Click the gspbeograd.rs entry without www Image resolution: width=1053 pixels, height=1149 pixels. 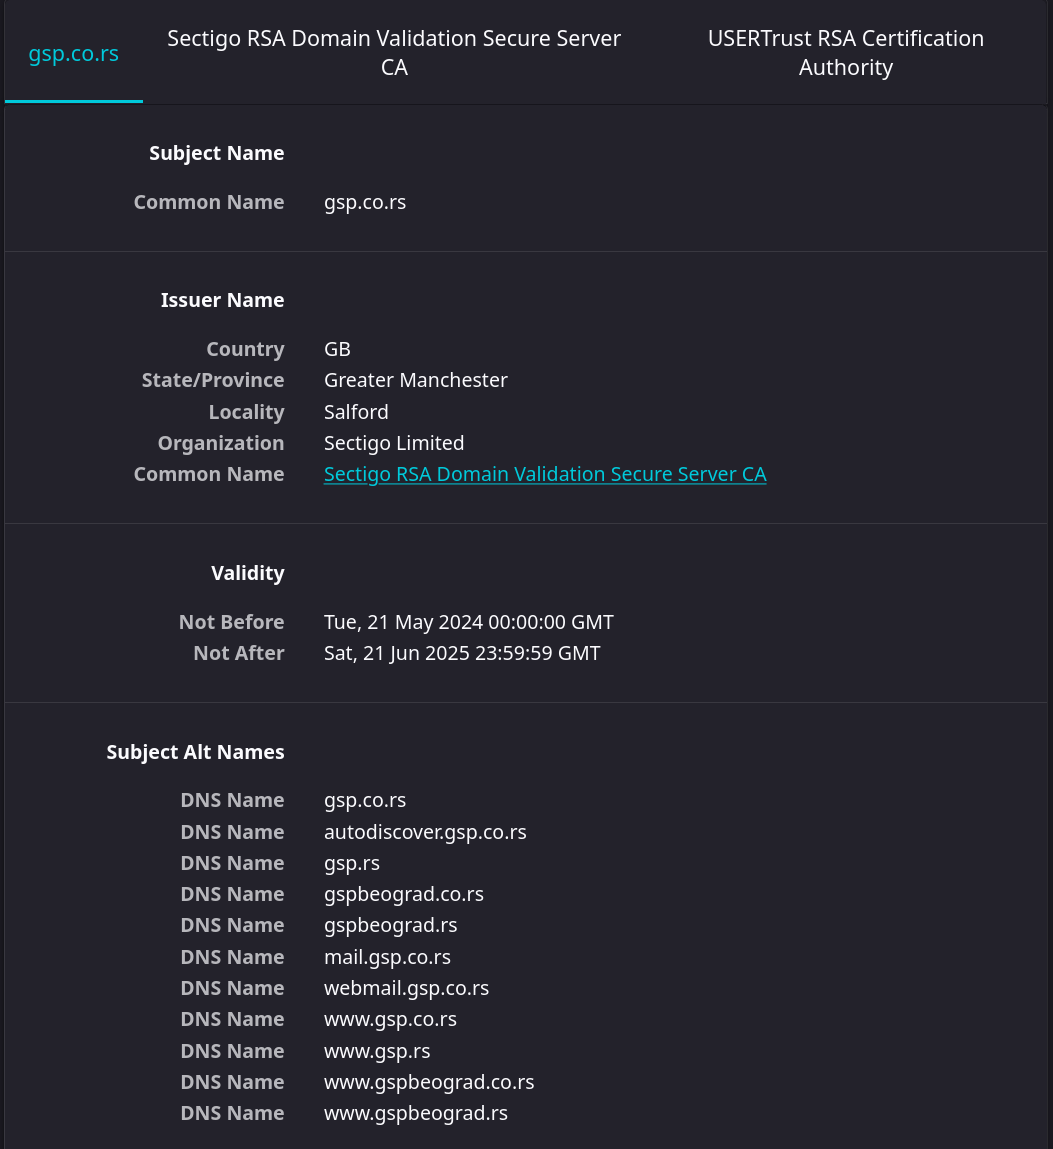(x=391, y=926)
